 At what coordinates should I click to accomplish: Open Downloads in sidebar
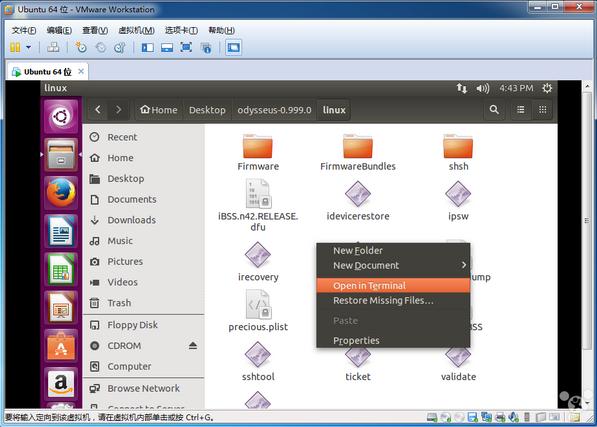tap(143, 220)
